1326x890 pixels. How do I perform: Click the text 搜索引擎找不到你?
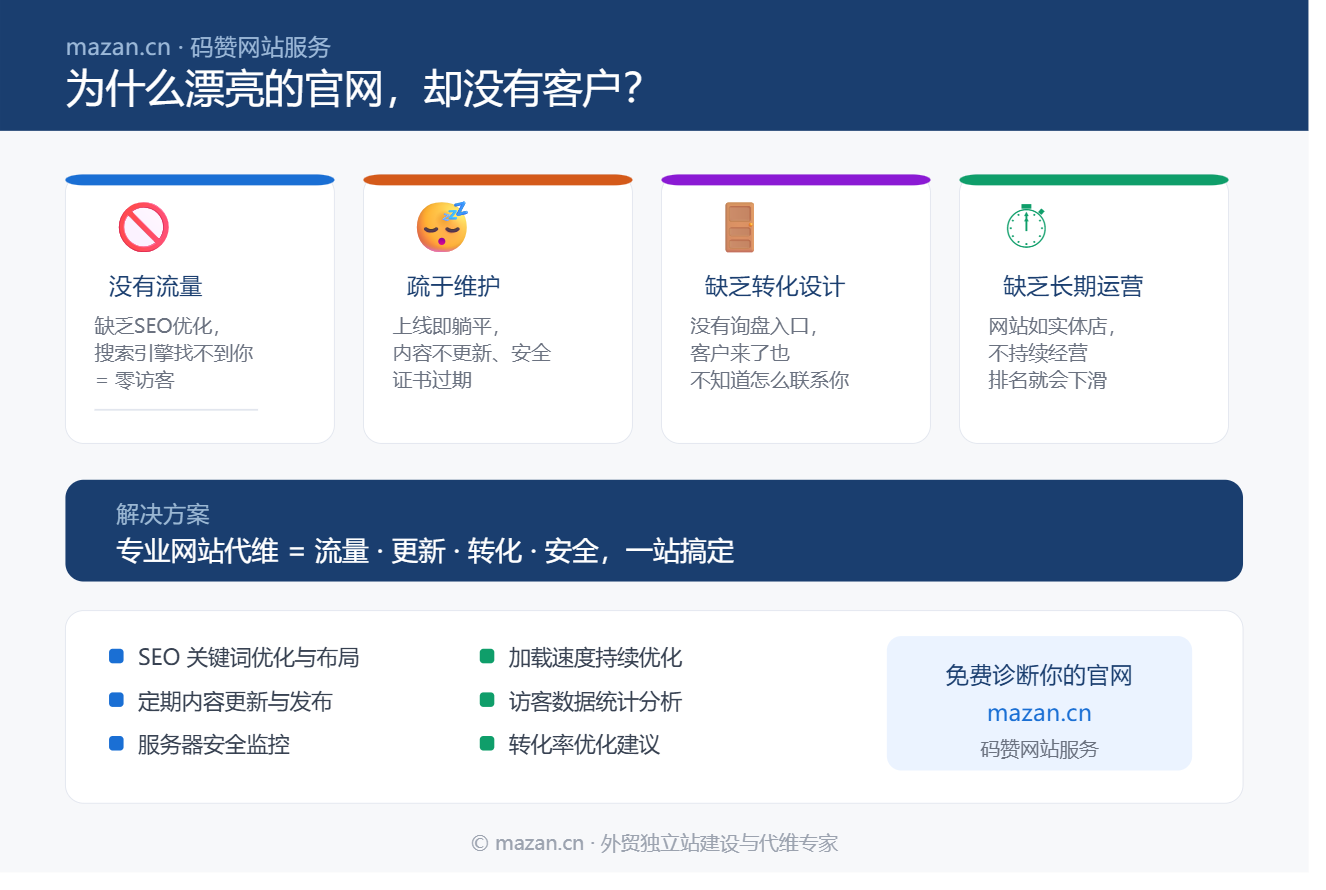[174, 353]
